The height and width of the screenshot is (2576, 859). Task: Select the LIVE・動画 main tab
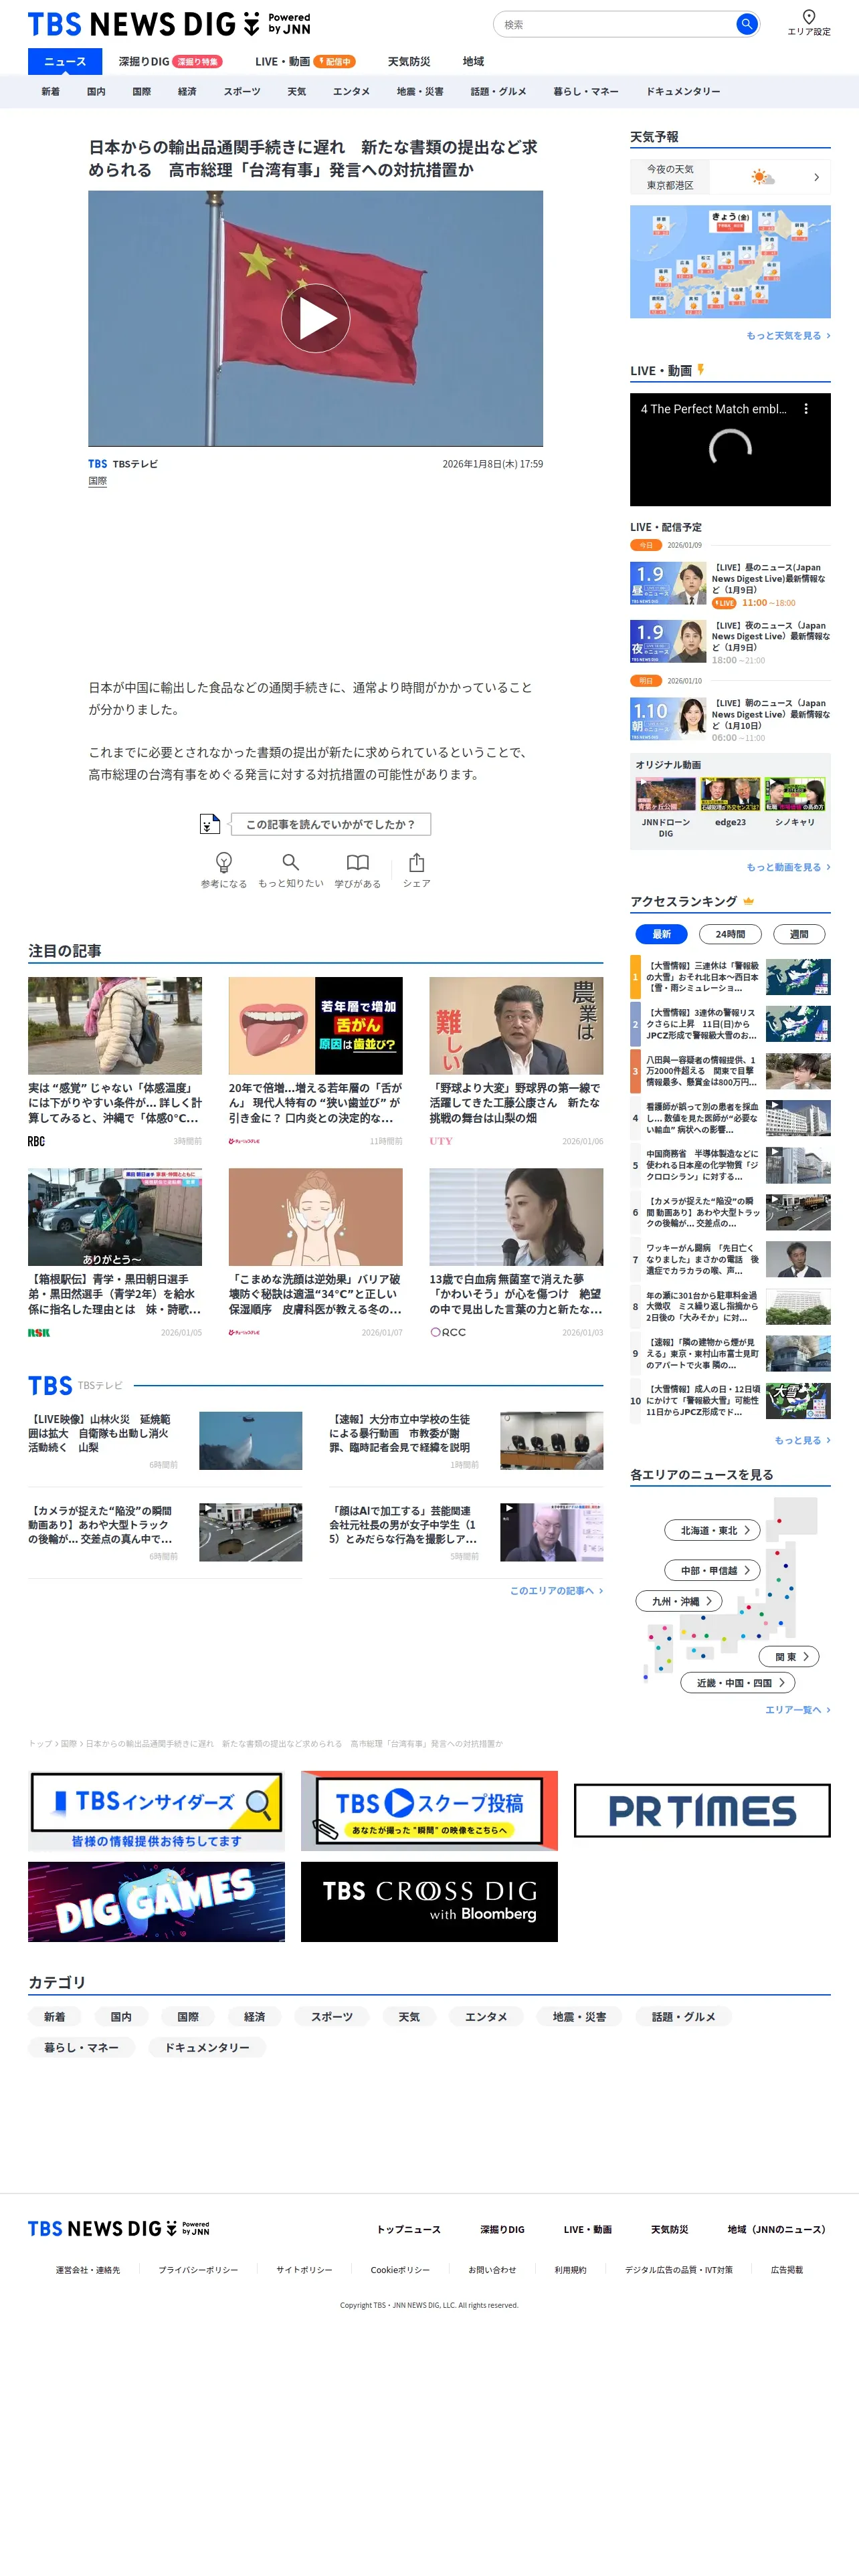point(305,61)
